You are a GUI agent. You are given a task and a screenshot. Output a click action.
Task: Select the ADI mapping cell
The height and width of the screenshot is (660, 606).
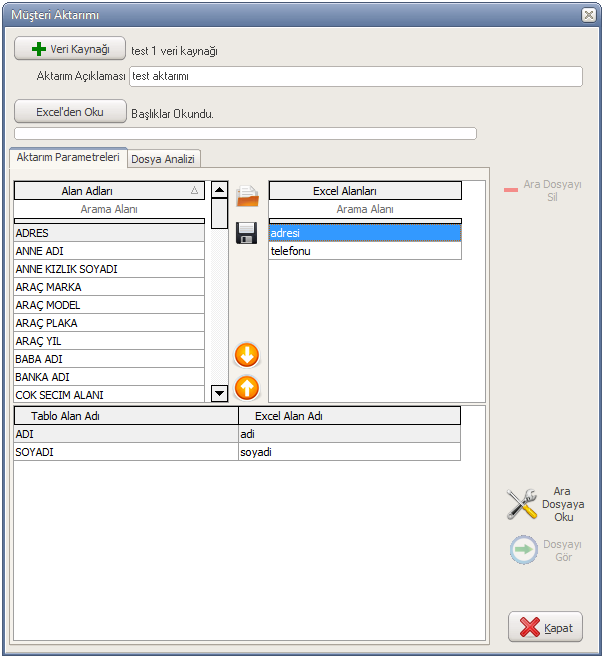(126, 434)
